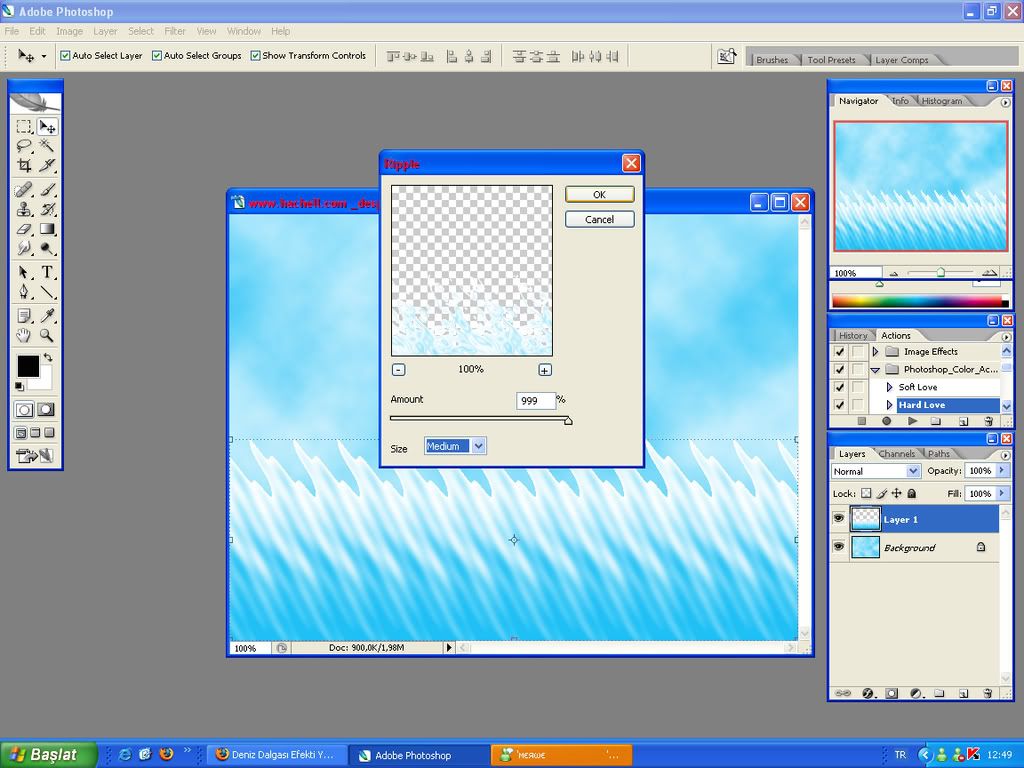Switch to the Histogram tab
Image resolution: width=1024 pixels, height=768 pixels.
pos(942,101)
